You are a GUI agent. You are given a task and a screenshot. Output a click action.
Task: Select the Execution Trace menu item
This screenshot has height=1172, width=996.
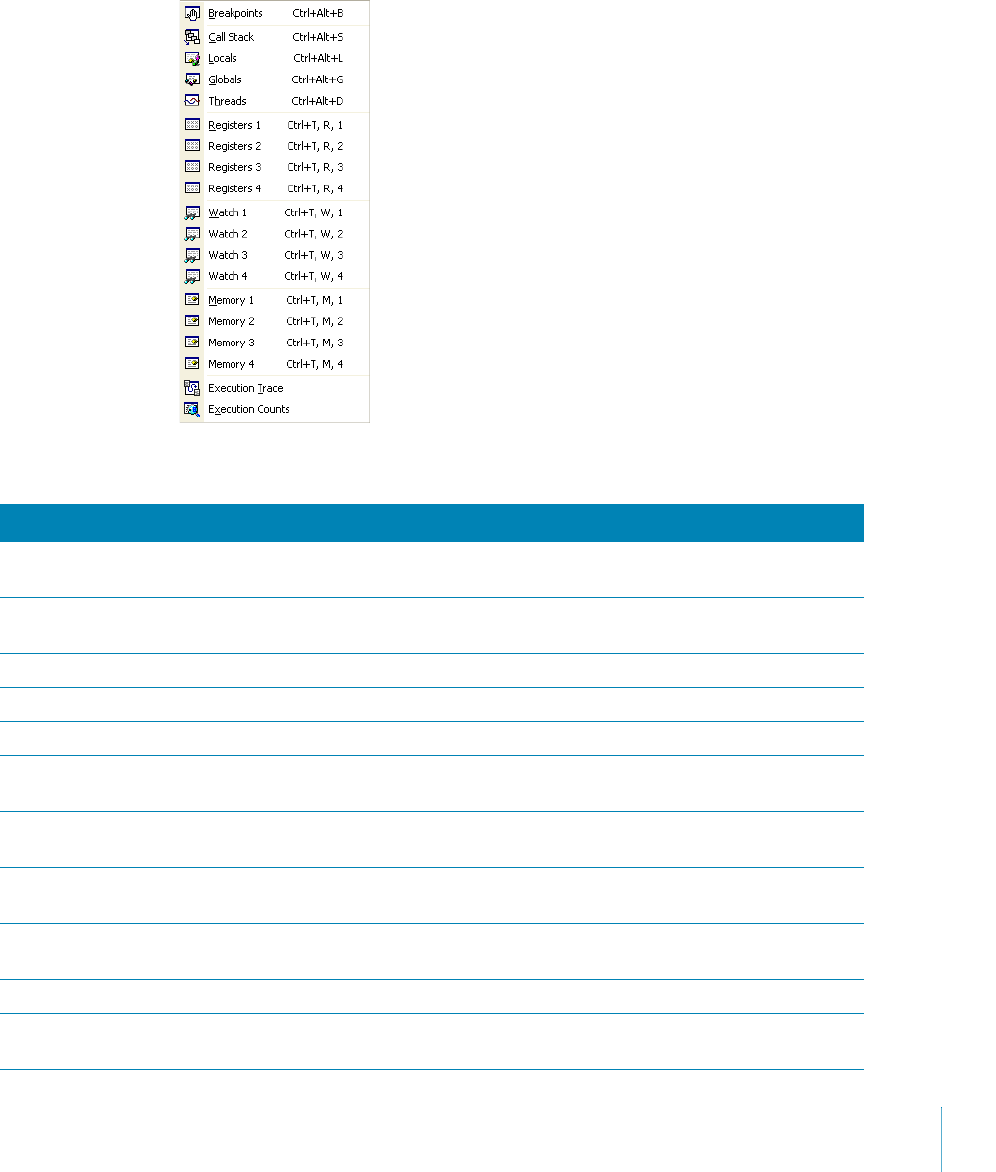click(275, 388)
